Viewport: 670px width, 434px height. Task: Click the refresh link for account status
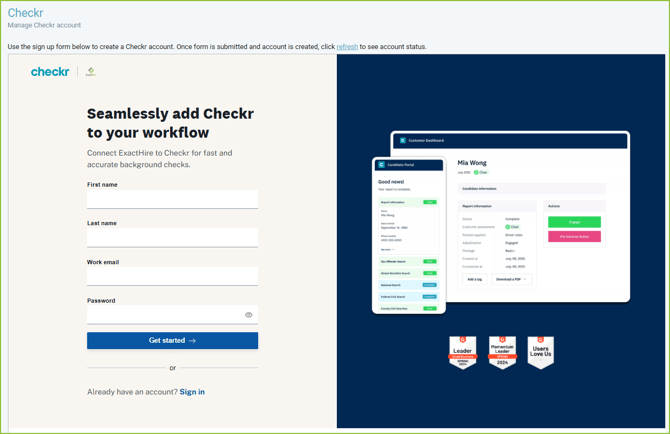(x=347, y=47)
